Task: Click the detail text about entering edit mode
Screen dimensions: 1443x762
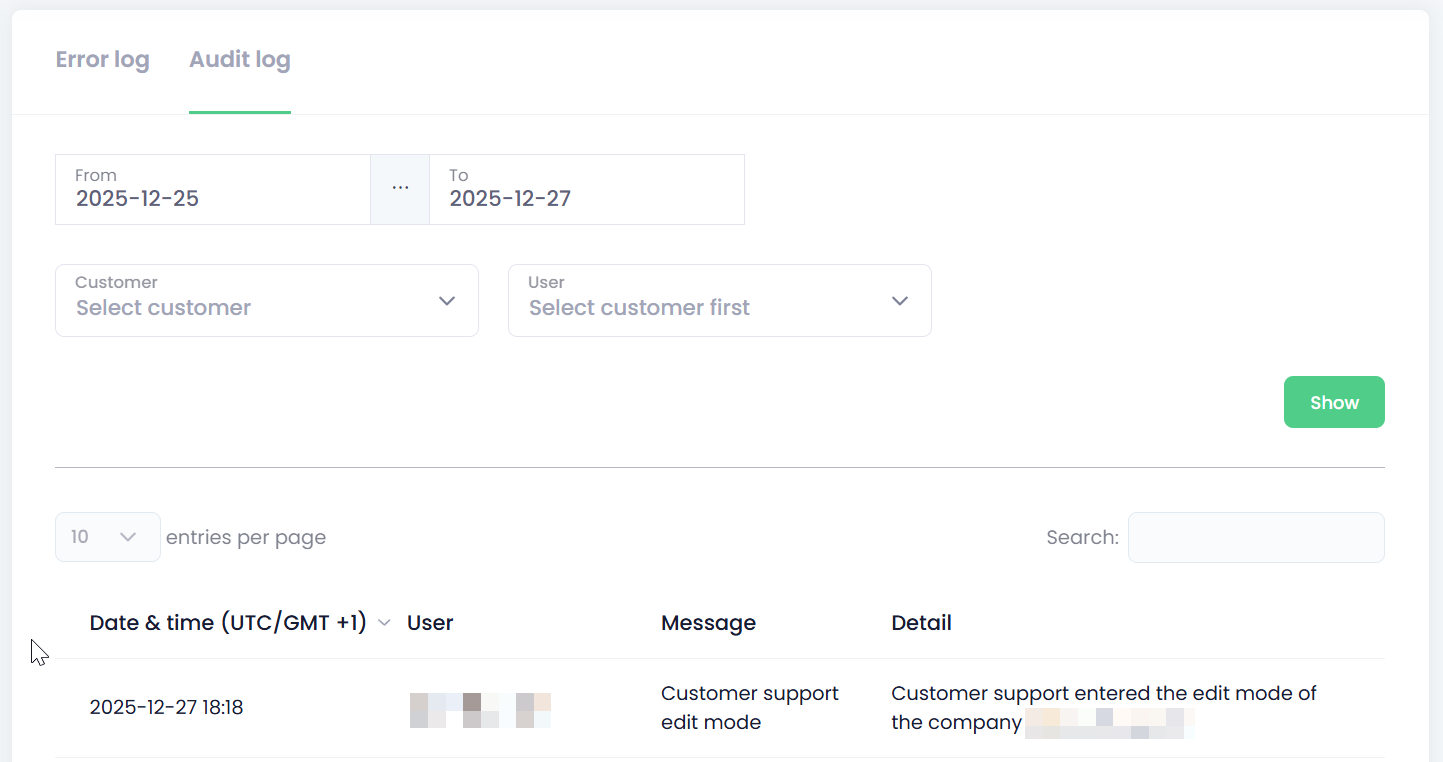Action: (1103, 694)
